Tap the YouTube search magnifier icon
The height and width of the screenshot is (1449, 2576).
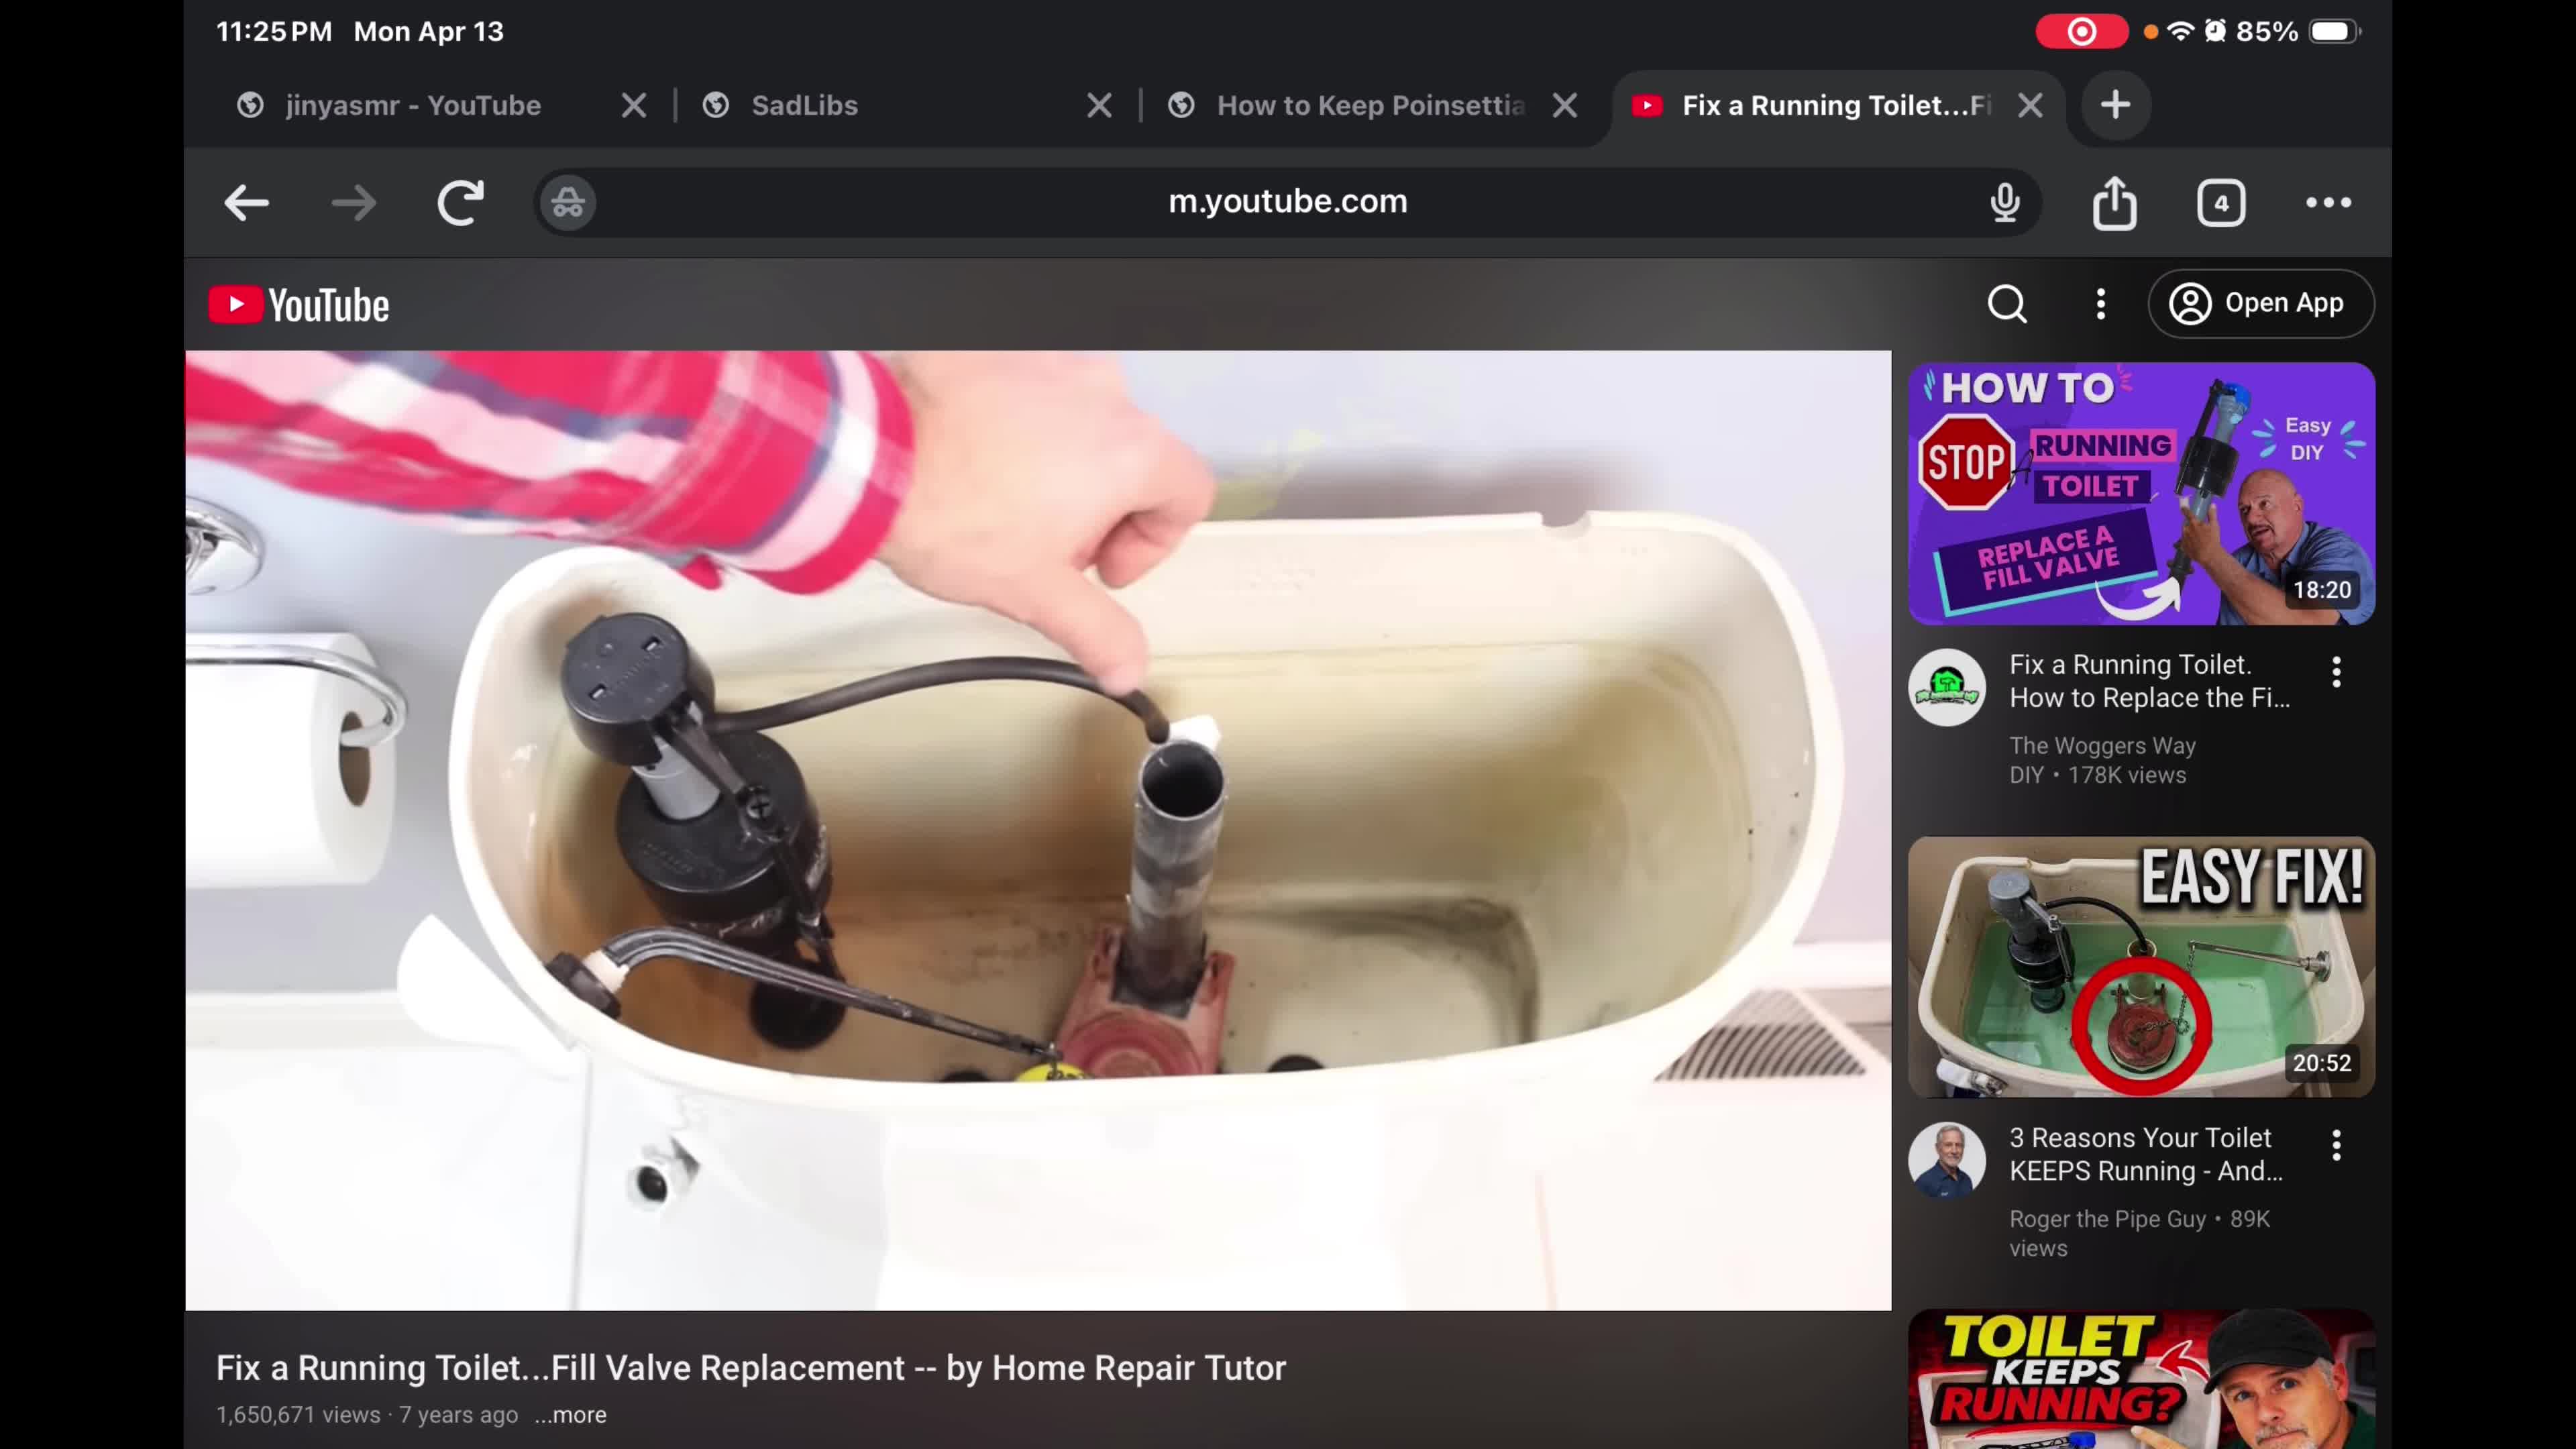point(2006,304)
